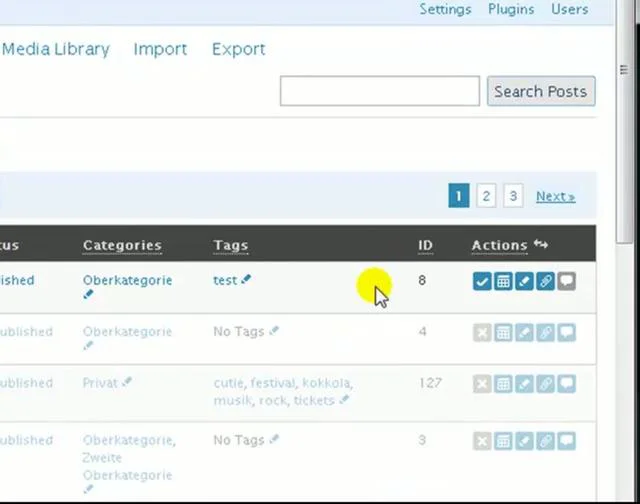This screenshot has height=504, width=640.
Task: Click the vertical scrollbar thumb
Action: 624,122
